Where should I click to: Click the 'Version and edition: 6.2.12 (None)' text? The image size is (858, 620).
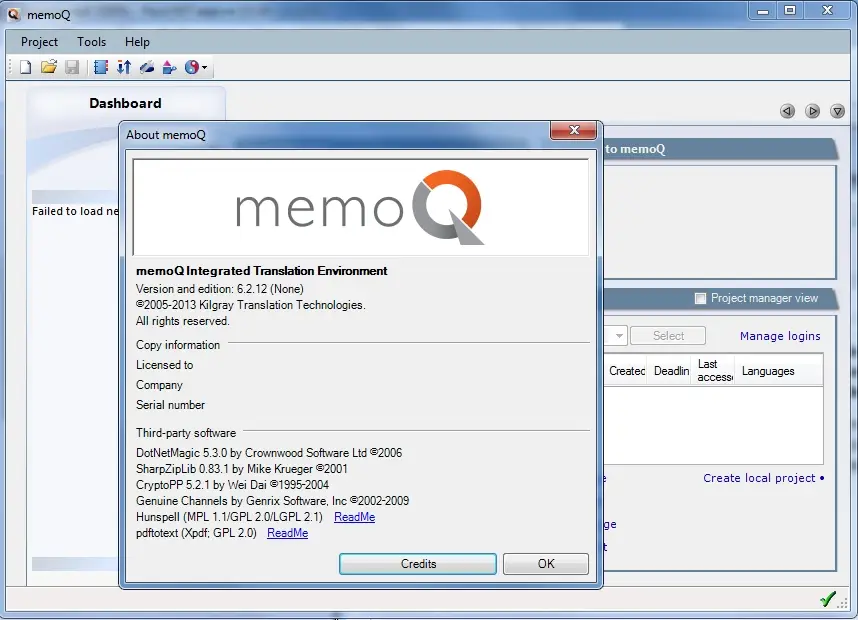pyautogui.click(x=219, y=289)
